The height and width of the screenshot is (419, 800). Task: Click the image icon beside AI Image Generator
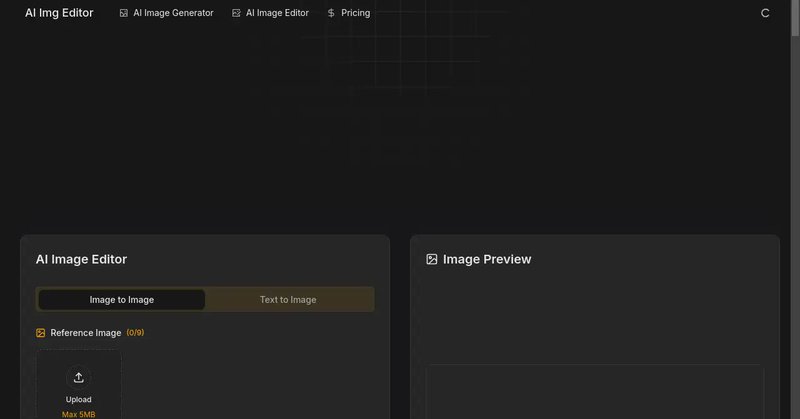[x=123, y=13]
